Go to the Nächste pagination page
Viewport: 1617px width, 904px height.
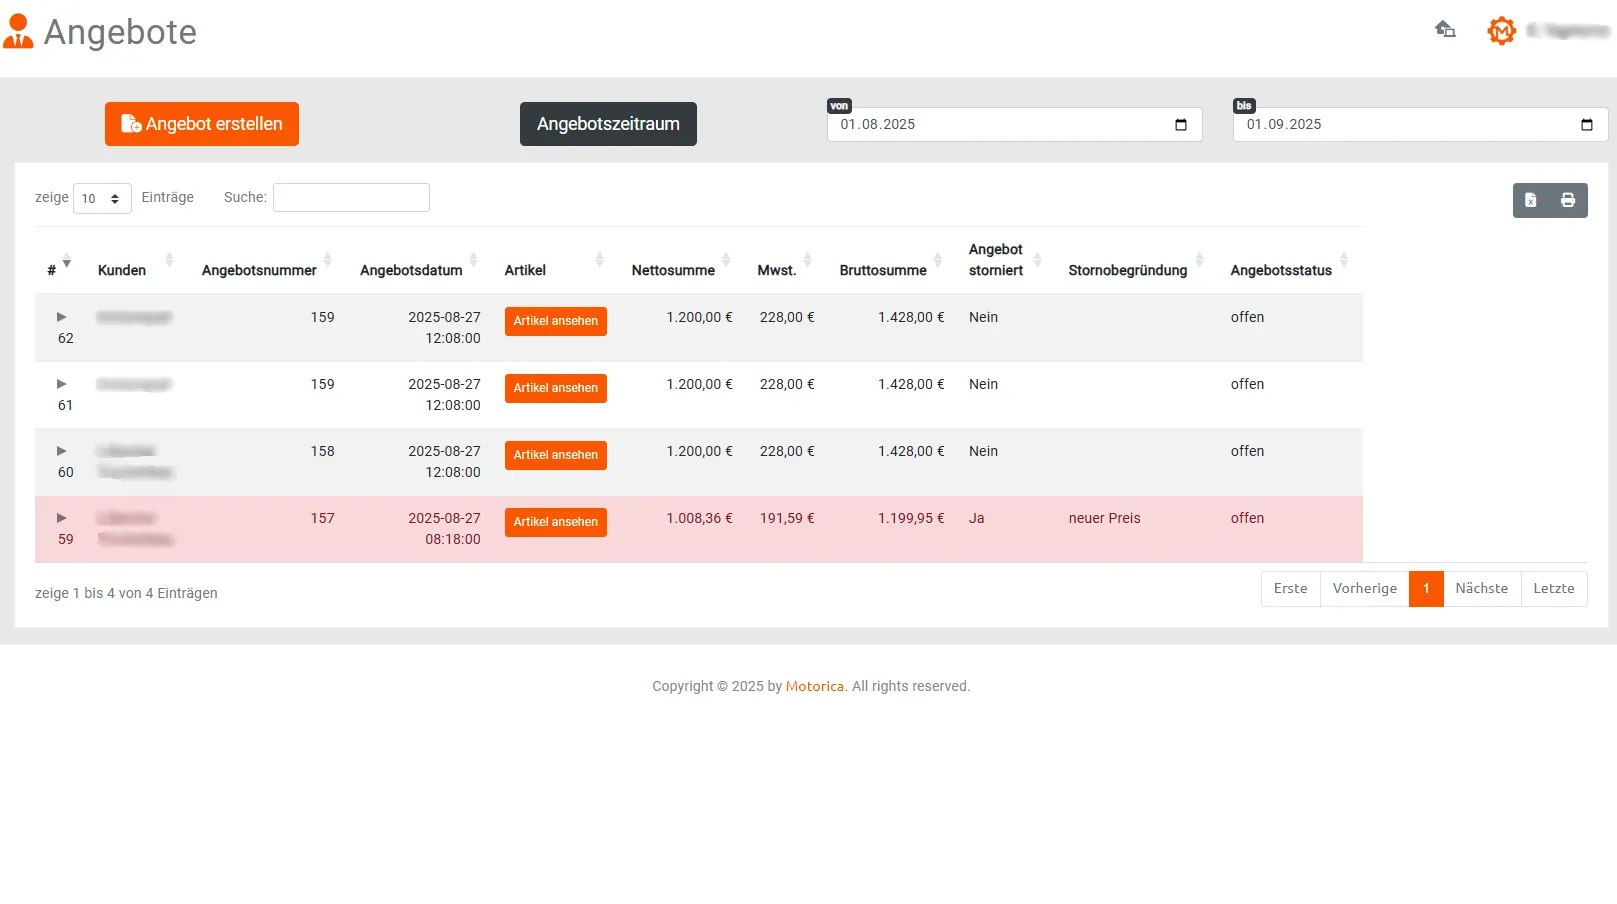(x=1481, y=589)
